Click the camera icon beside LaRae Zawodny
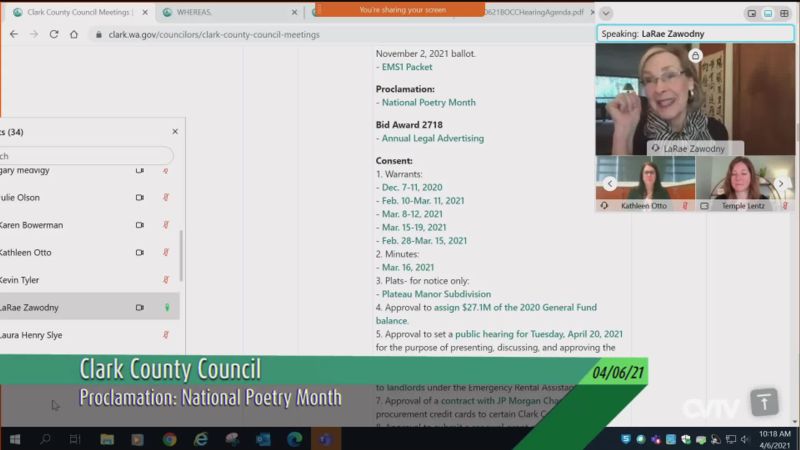This screenshot has width=800, height=450. coord(140,308)
